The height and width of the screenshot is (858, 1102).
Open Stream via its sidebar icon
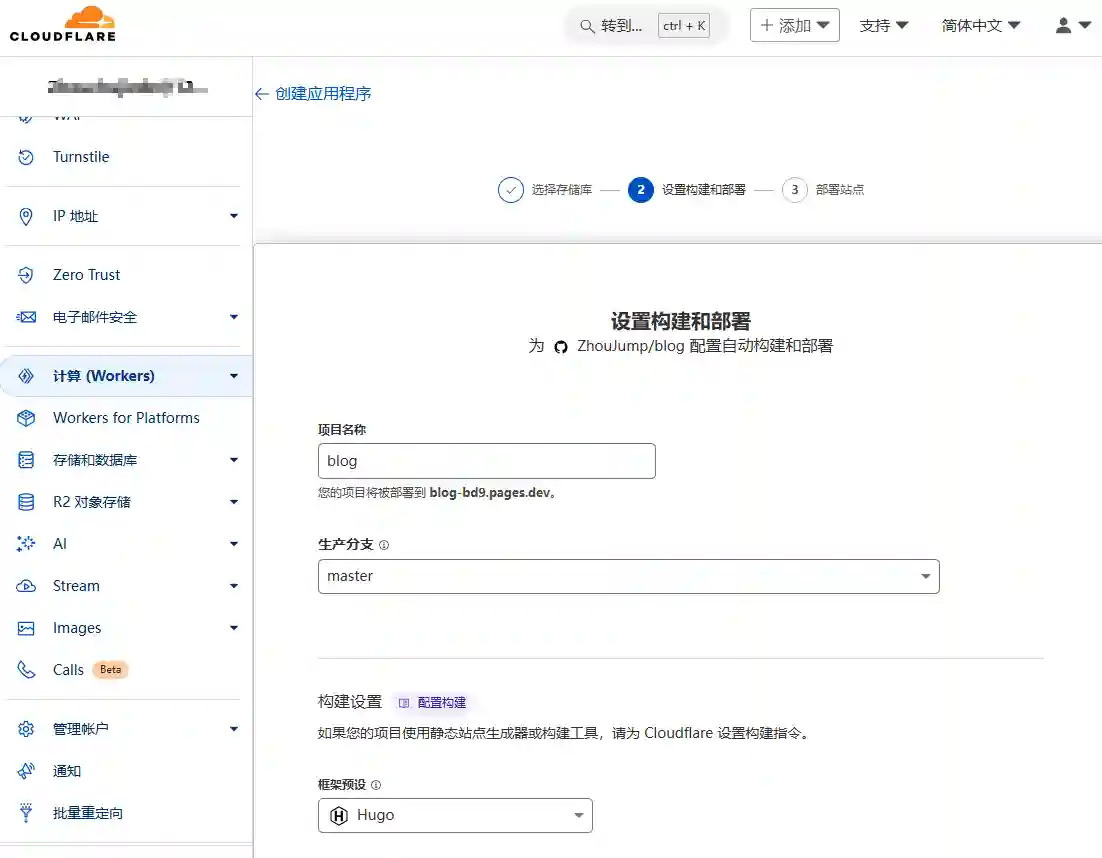[25, 585]
